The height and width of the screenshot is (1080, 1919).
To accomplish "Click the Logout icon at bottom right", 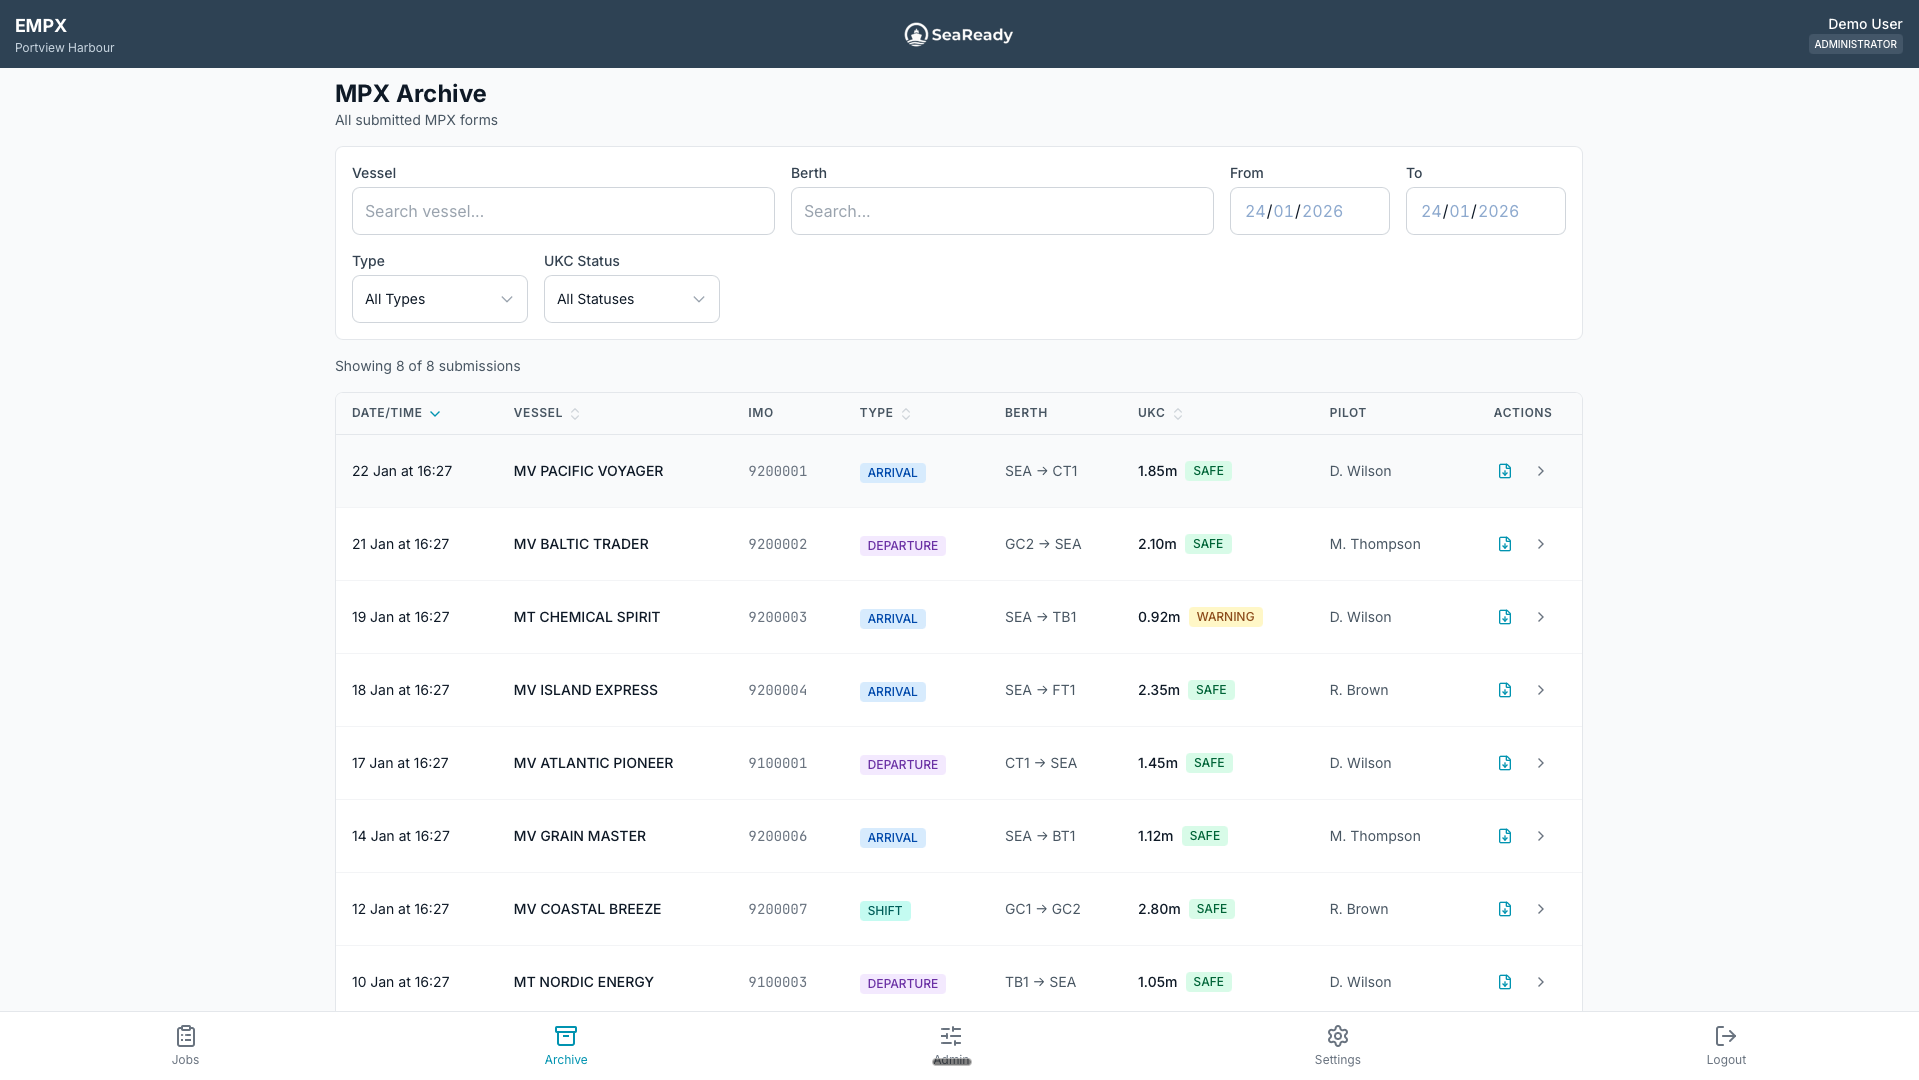I will tap(1725, 1036).
